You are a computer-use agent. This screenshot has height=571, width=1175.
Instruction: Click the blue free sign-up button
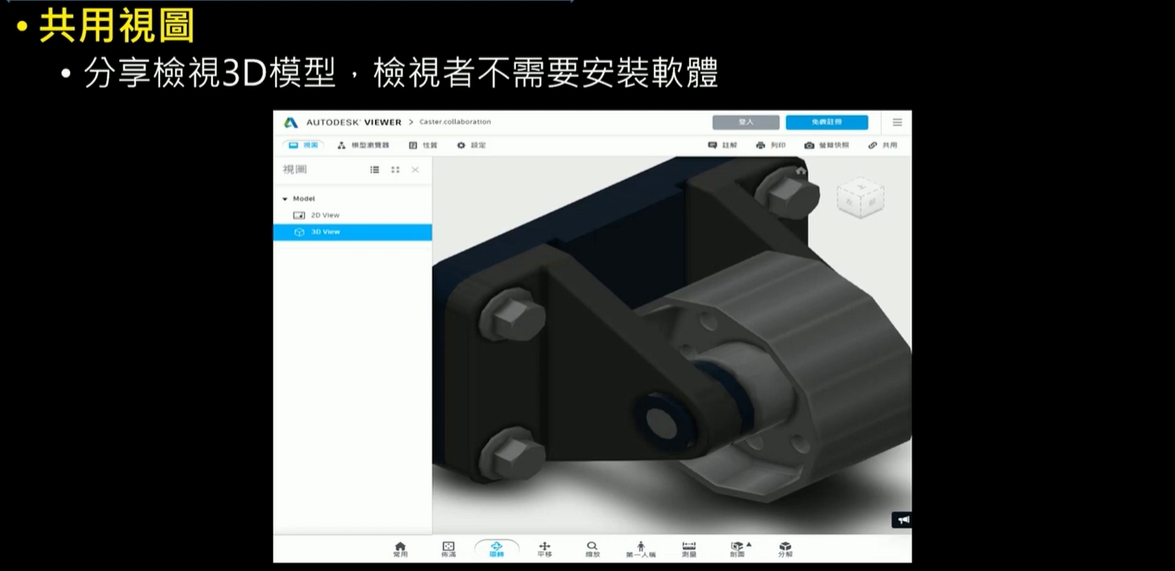pyautogui.click(x=826, y=122)
